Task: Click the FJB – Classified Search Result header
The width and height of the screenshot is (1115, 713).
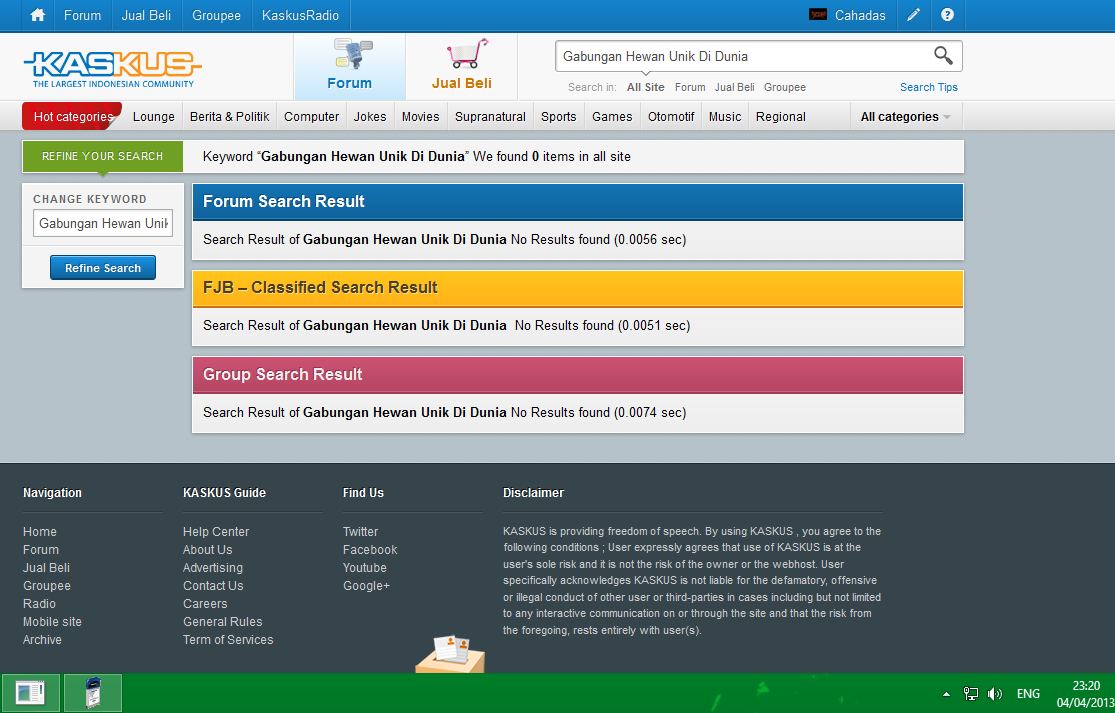Action: [577, 288]
